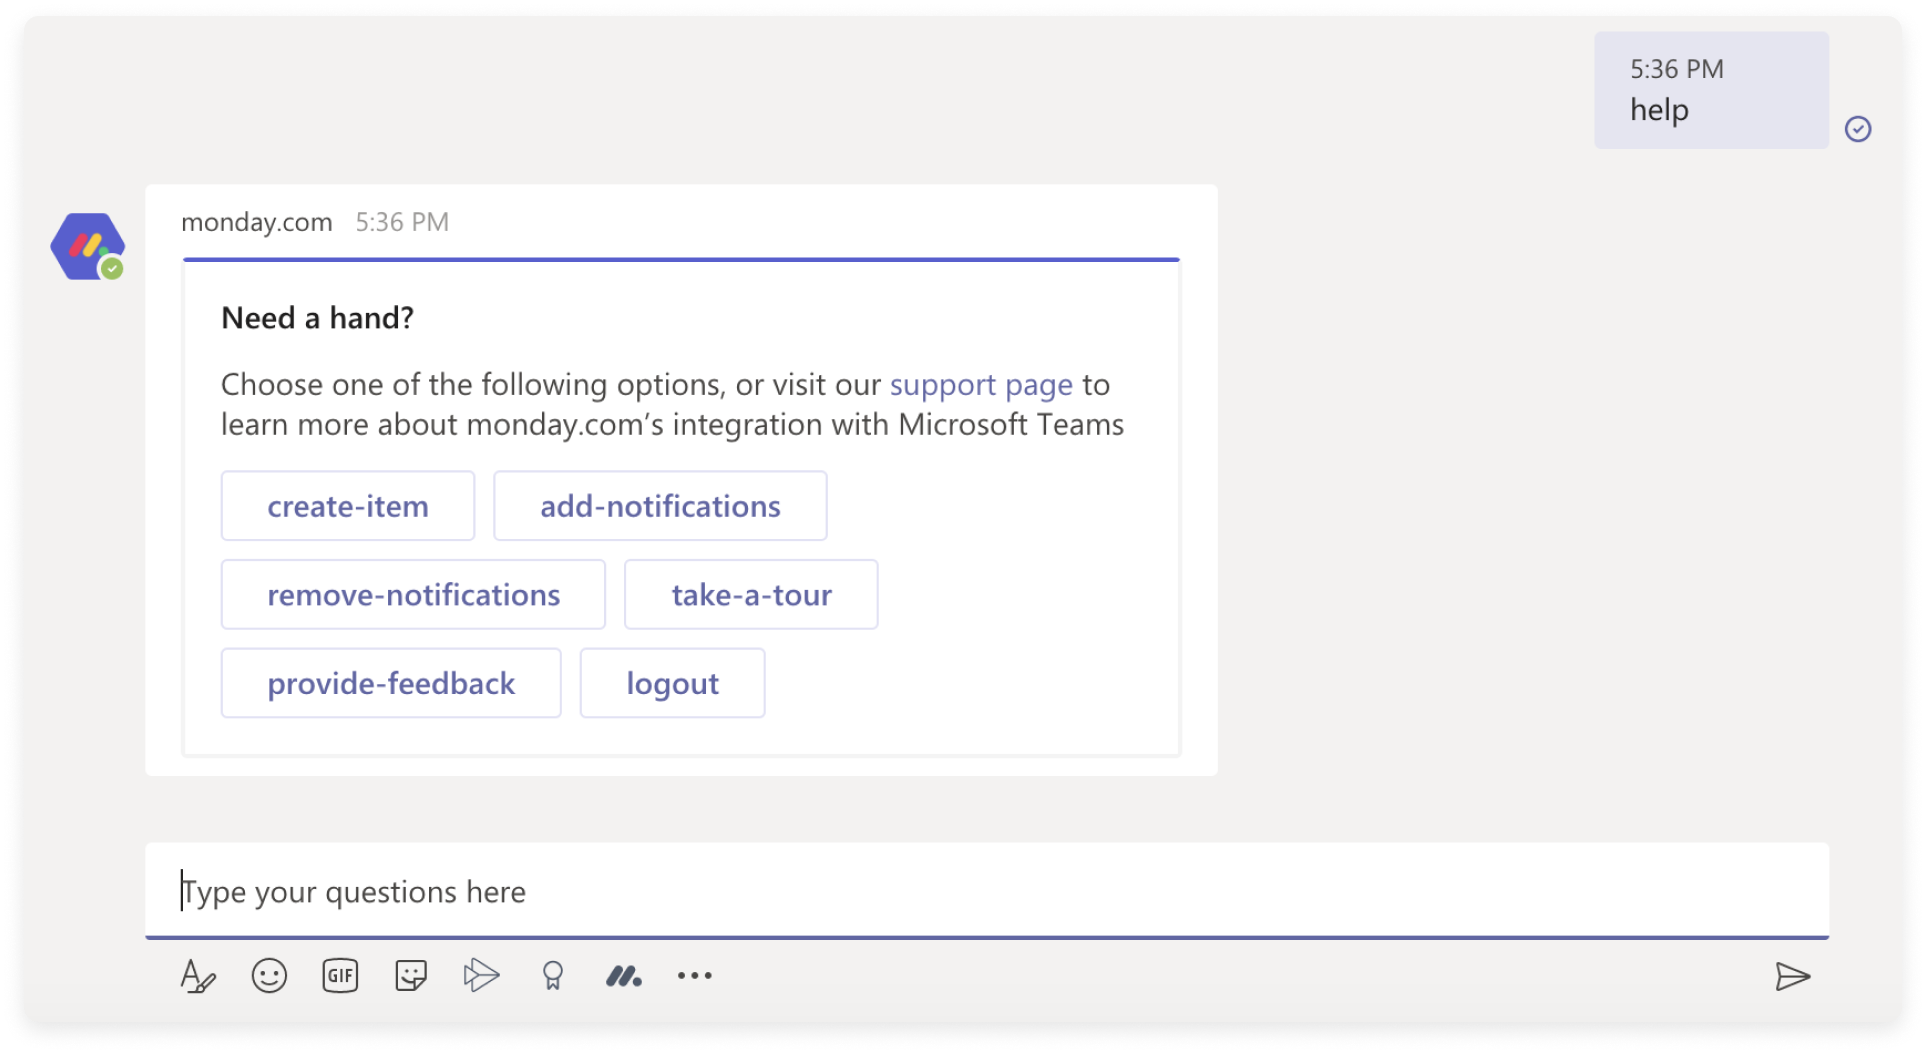
Task: Click the delivered checkmark on your message
Action: (x=1858, y=127)
